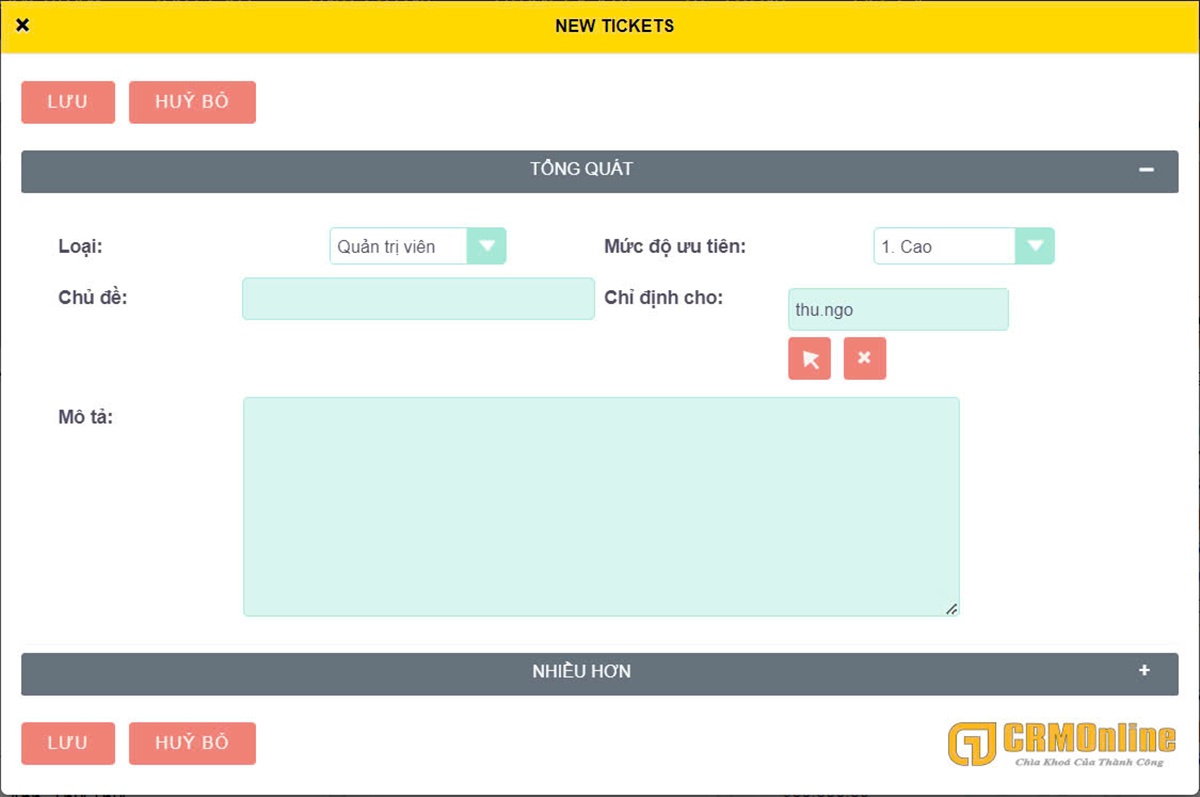Image resolution: width=1200 pixels, height=797 pixels.
Task: Click the NEW TICKETS title bar
Action: point(613,25)
